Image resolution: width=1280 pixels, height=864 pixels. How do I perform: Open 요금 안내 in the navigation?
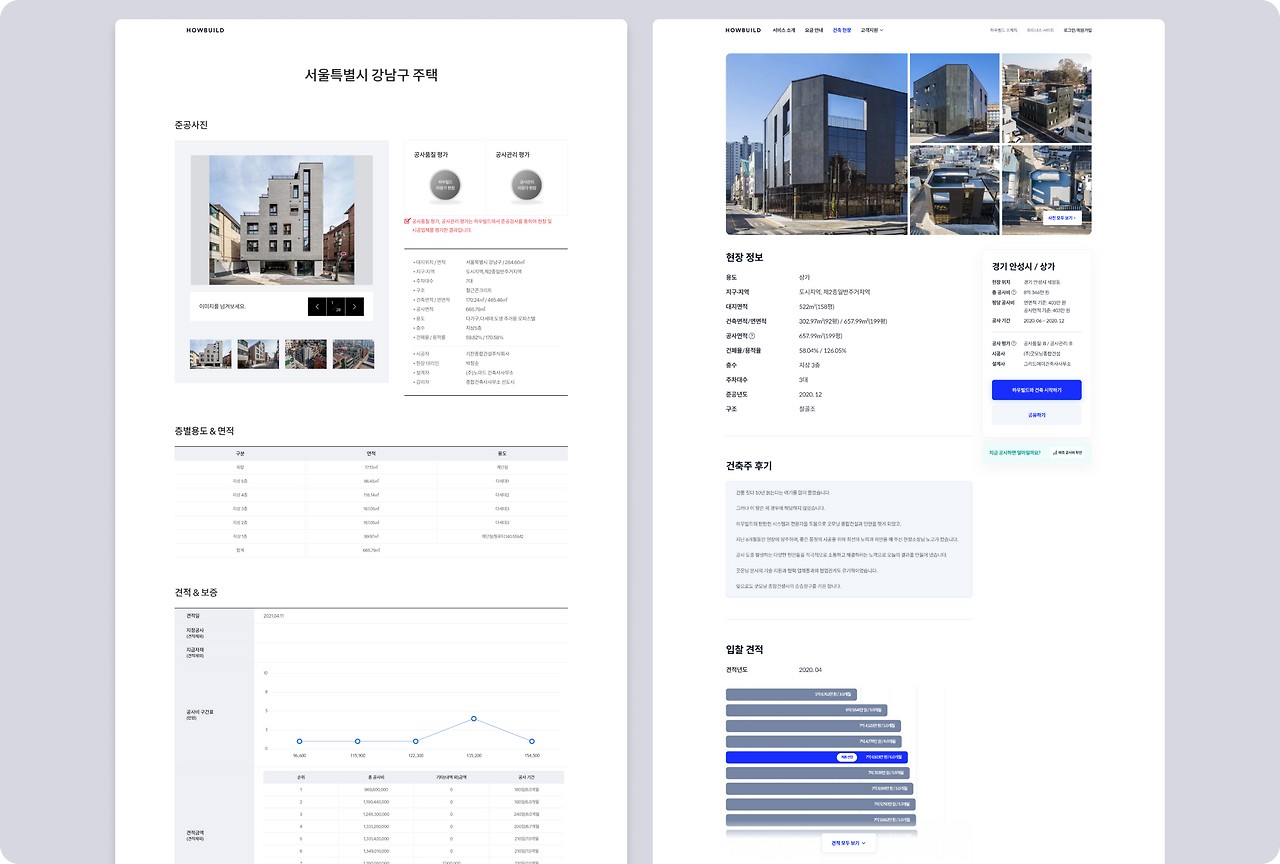[815, 30]
